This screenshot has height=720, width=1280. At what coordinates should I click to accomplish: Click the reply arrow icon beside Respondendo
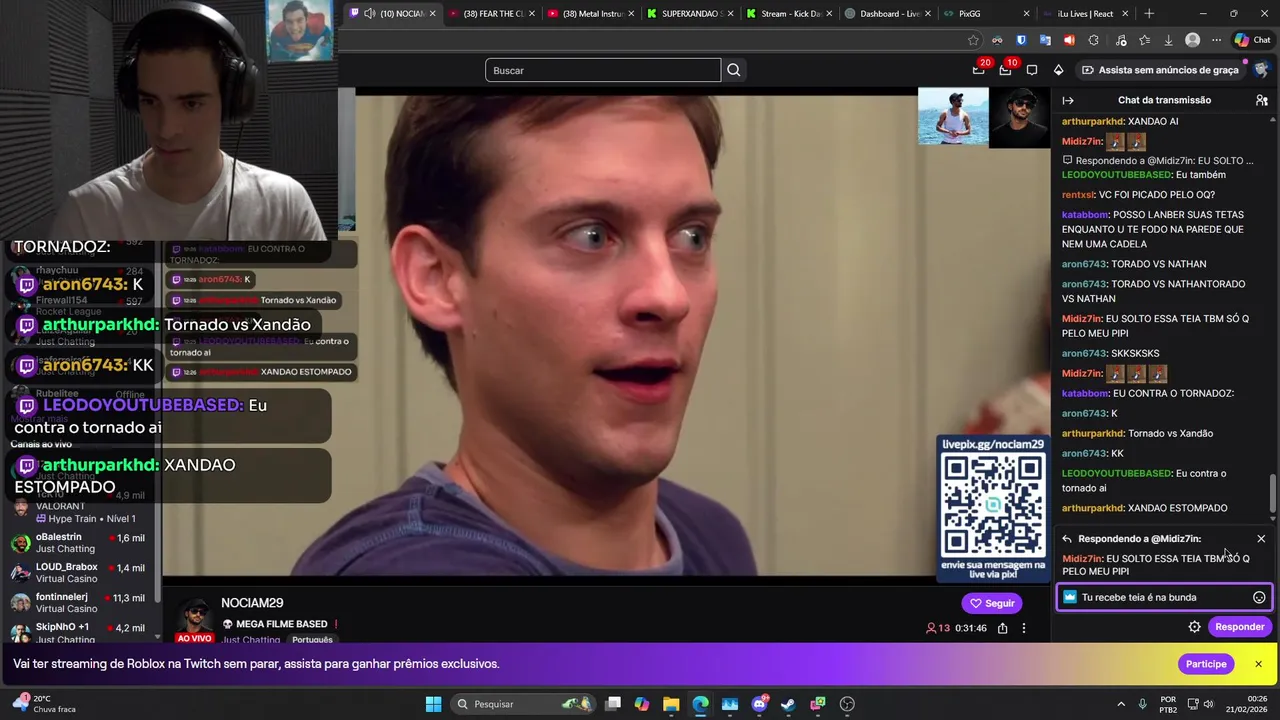(x=1067, y=539)
